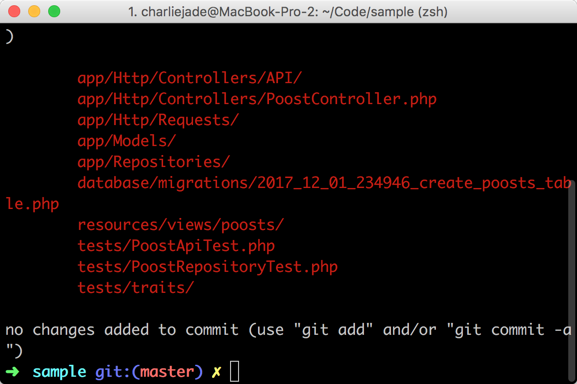Image resolution: width=577 pixels, height=384 pixels.
Task: Click resources/views/poosts/ path line
Action: [x=181, y=225]
